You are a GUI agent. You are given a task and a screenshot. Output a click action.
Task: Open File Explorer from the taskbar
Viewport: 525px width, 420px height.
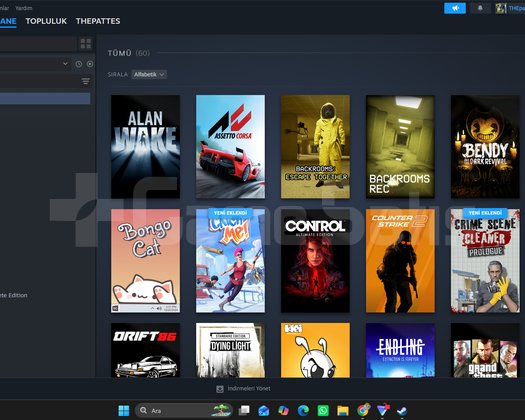[343, 410]
